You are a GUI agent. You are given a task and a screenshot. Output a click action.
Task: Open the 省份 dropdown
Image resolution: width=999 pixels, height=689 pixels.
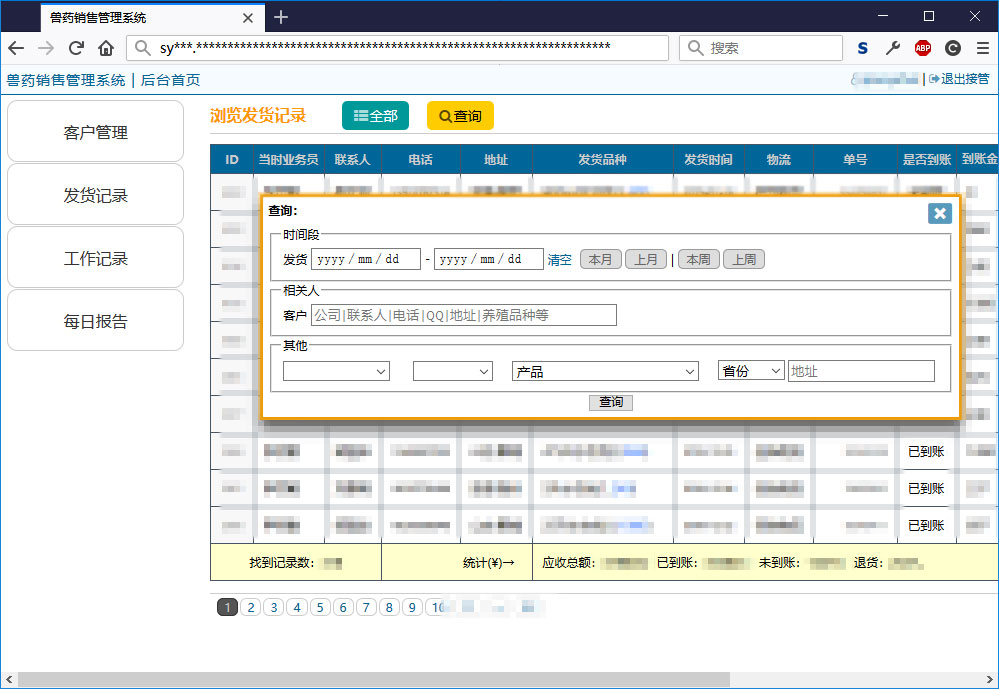pyautogui.click(x=751, y=371)
